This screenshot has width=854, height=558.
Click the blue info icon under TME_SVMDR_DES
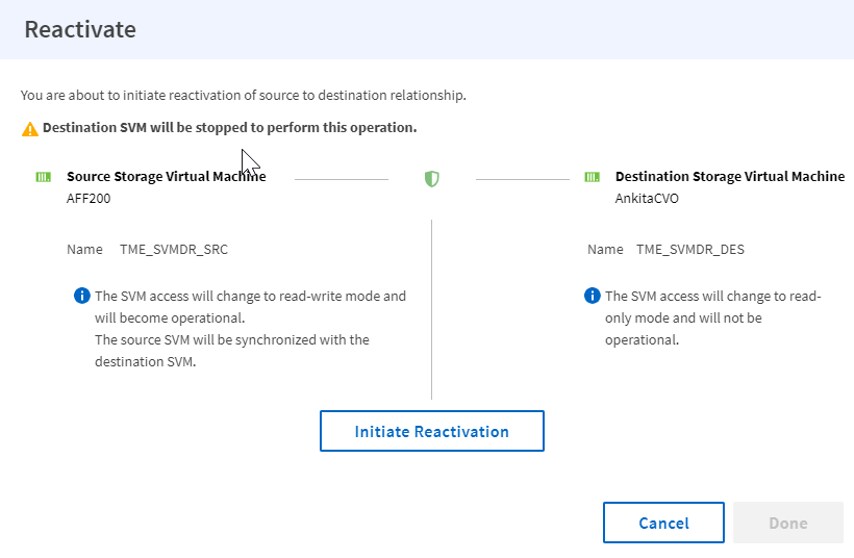click(x=592, y=296)
